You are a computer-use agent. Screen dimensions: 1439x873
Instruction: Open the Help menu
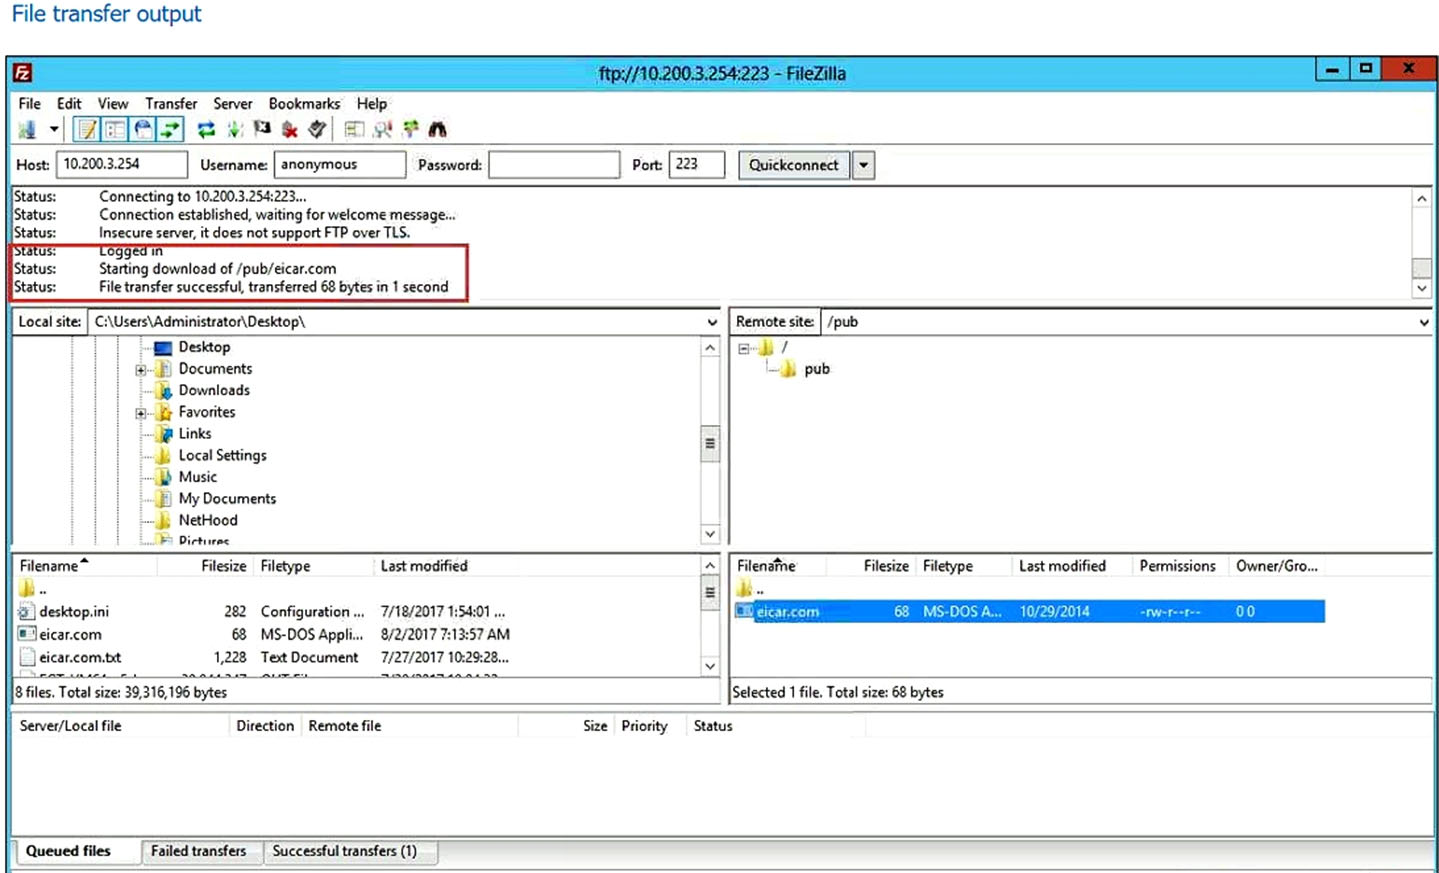tap(372, 103)
